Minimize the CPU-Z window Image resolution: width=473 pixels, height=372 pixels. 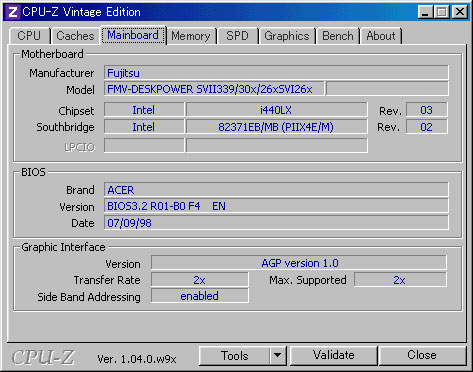tap(425, 12)
